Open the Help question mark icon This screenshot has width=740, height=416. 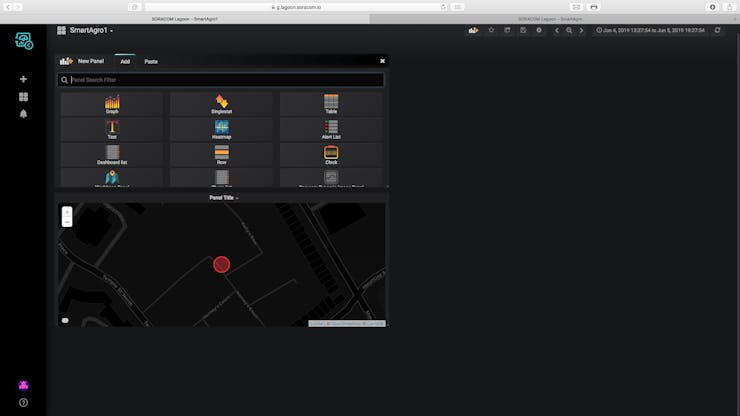point(23,403)
